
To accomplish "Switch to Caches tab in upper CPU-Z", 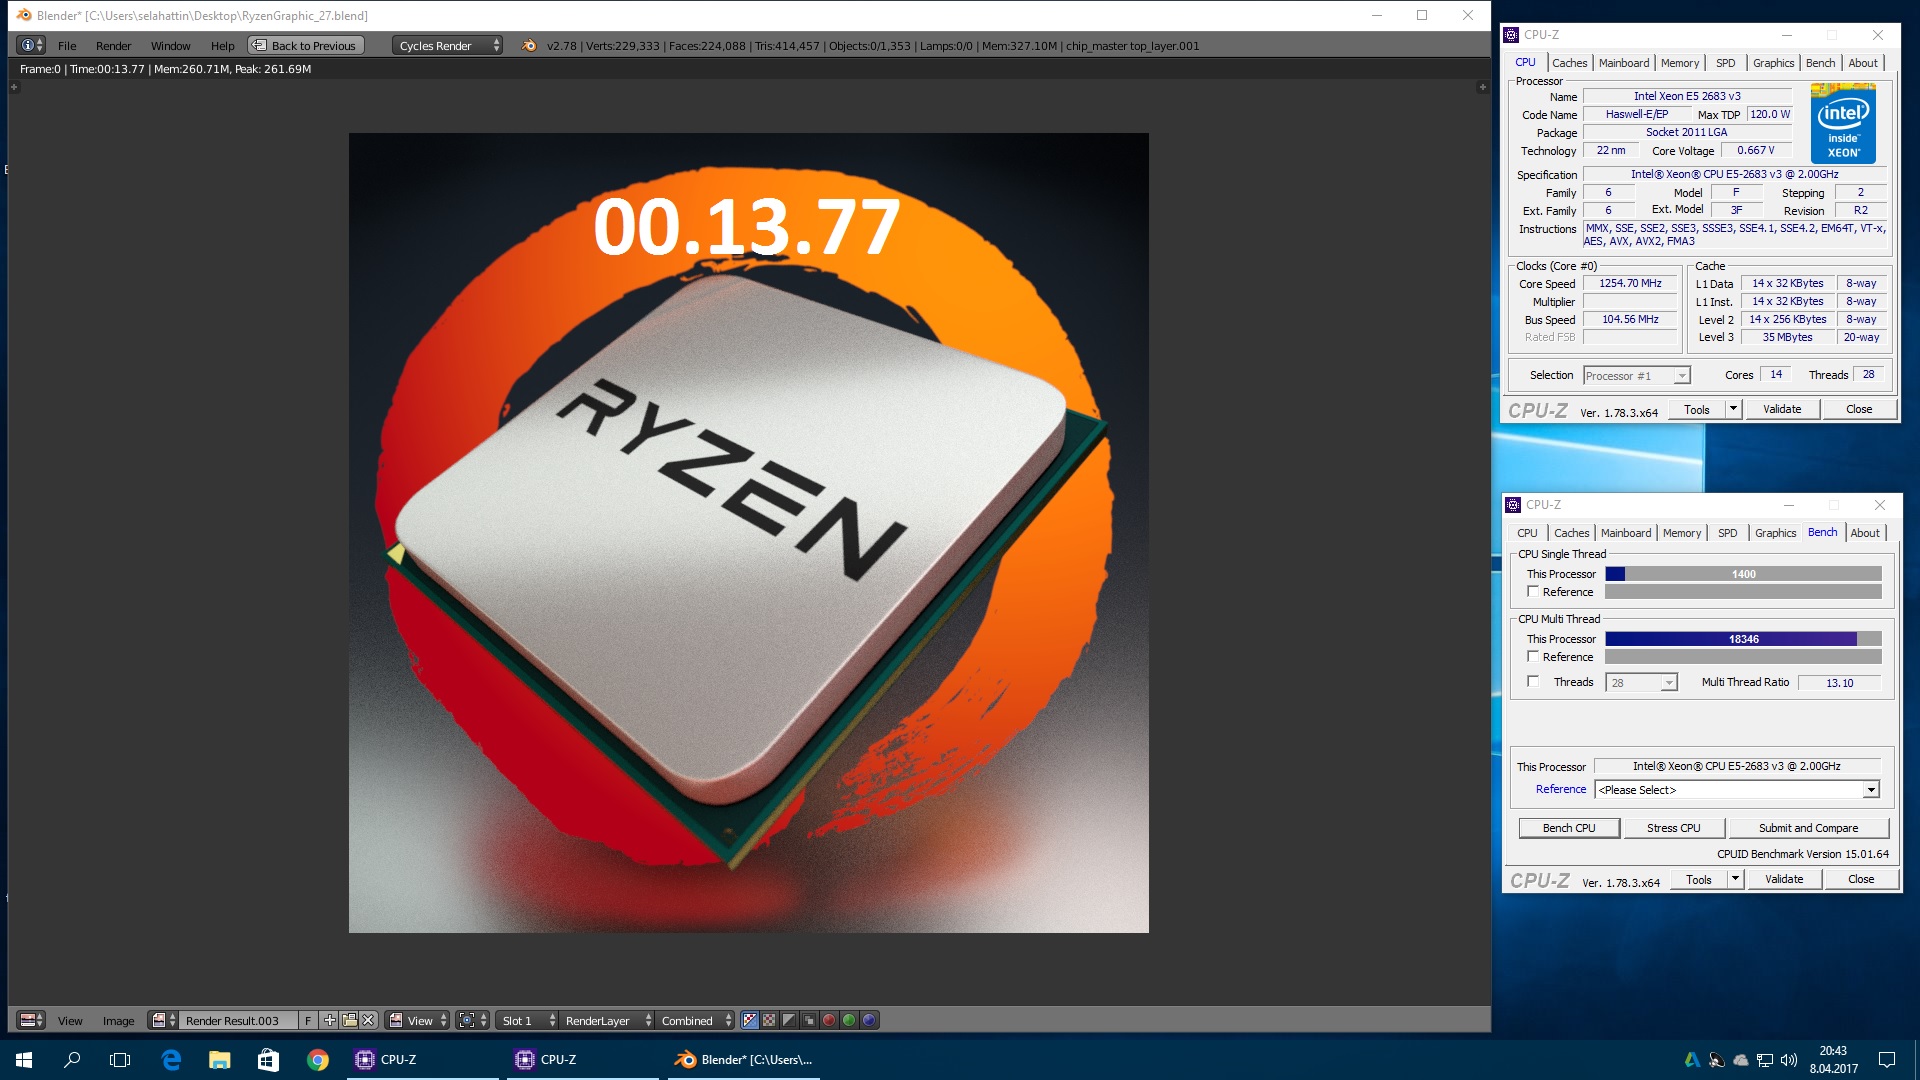I will (1569, 63).
